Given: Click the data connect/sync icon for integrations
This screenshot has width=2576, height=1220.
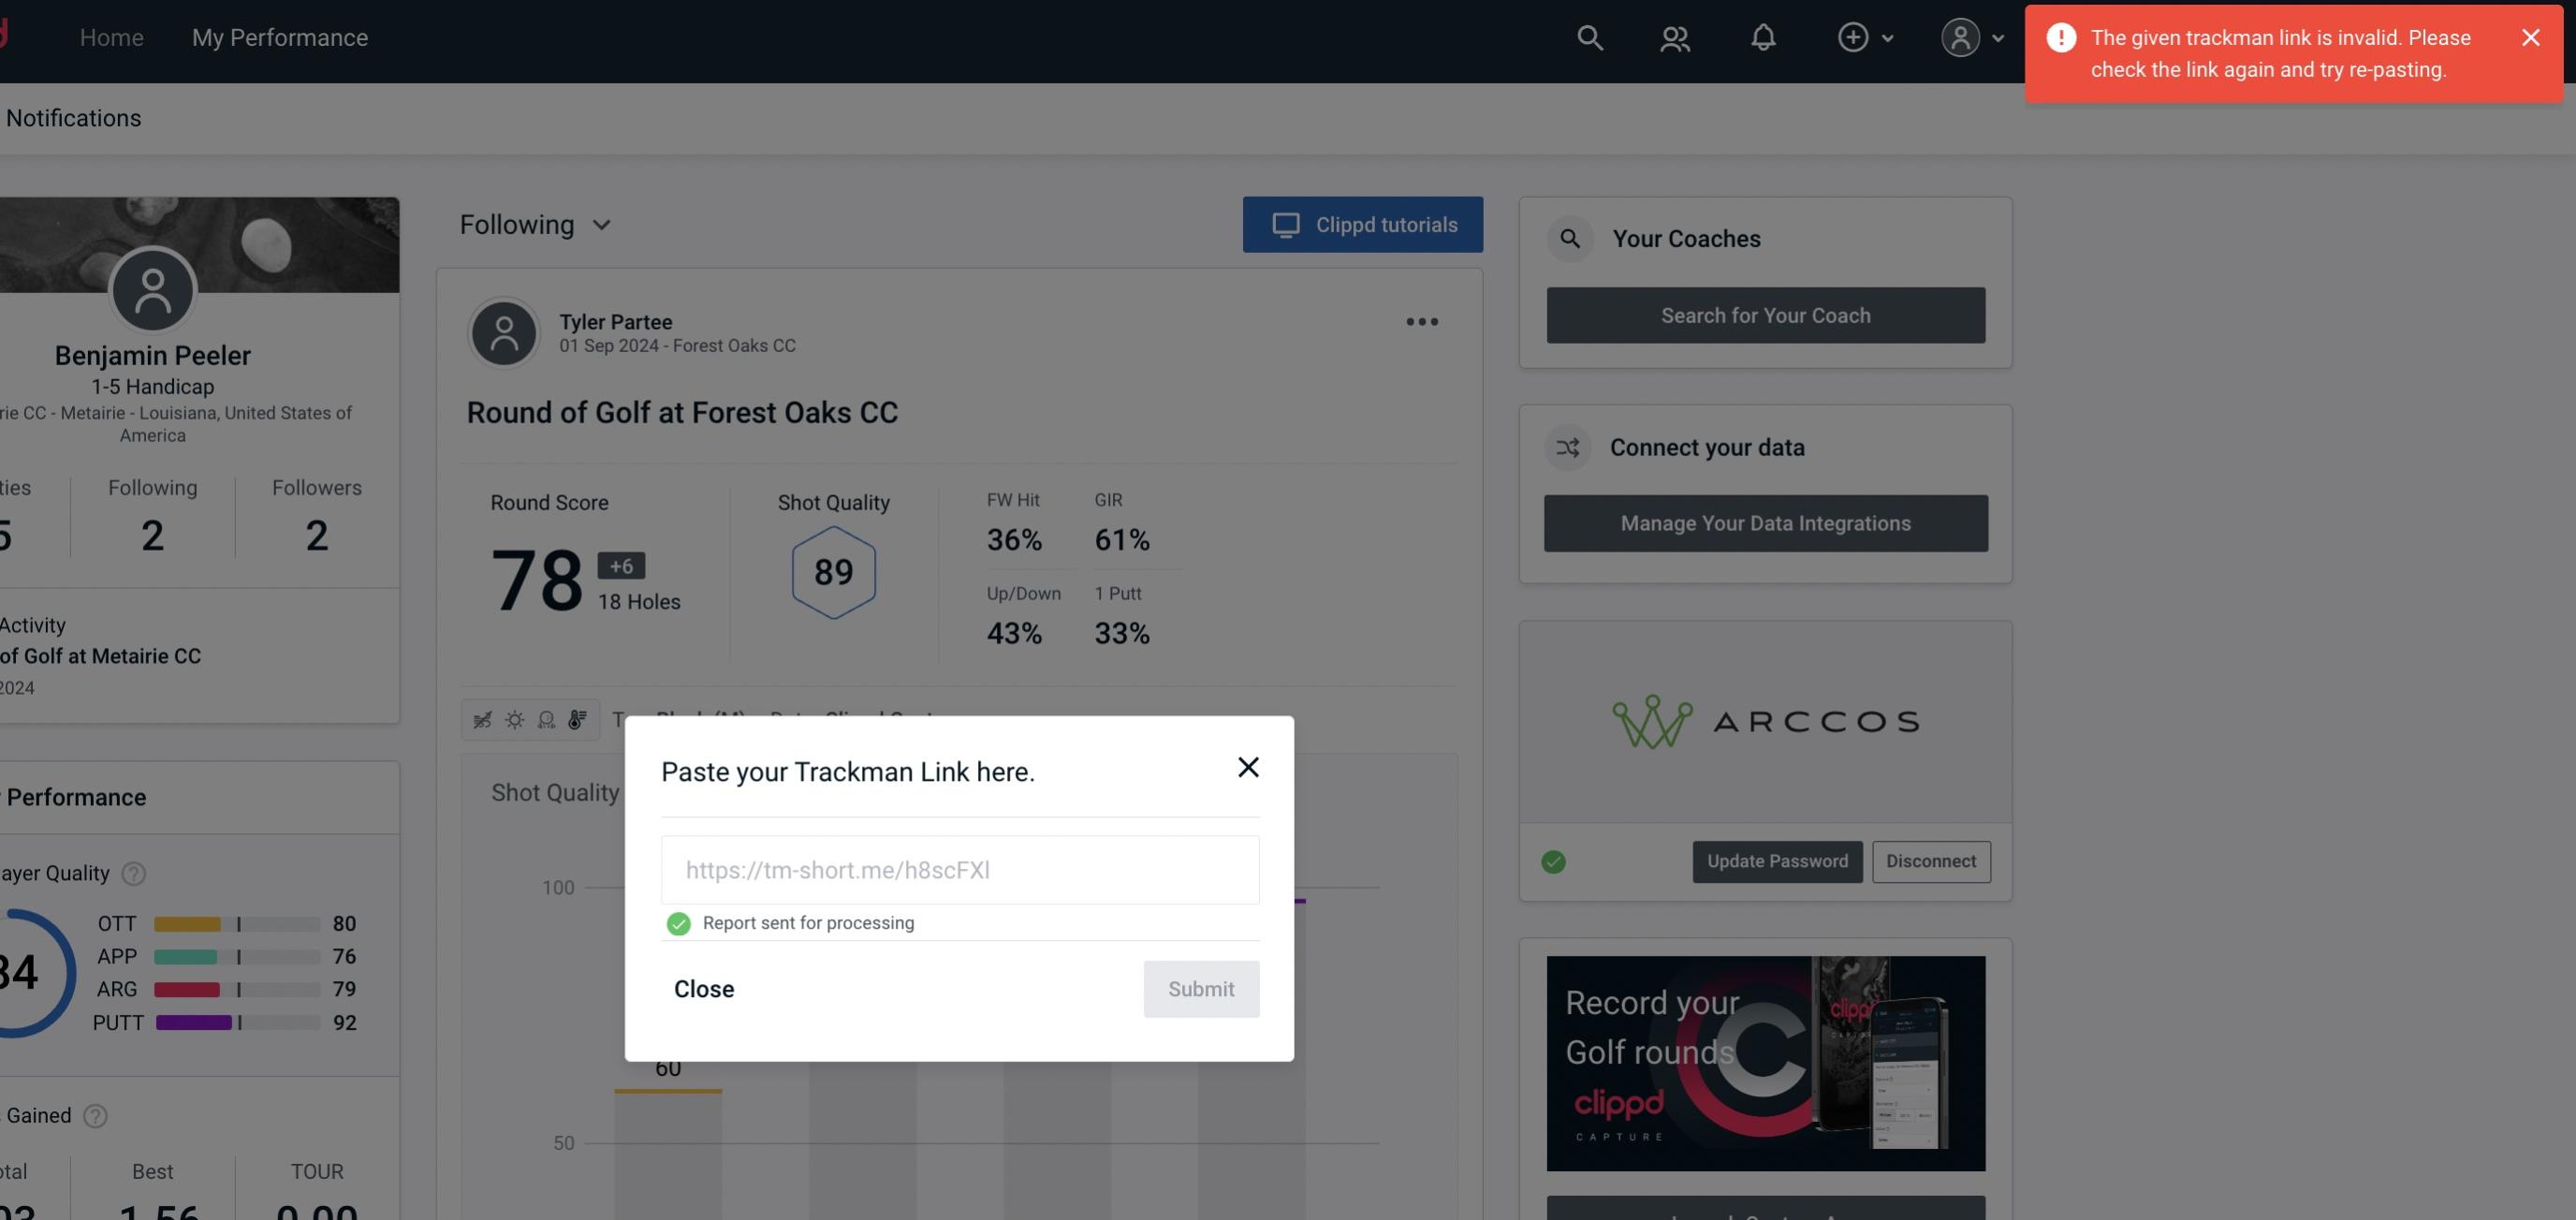Looking at the screenshot, I should tap(1569, 446).
